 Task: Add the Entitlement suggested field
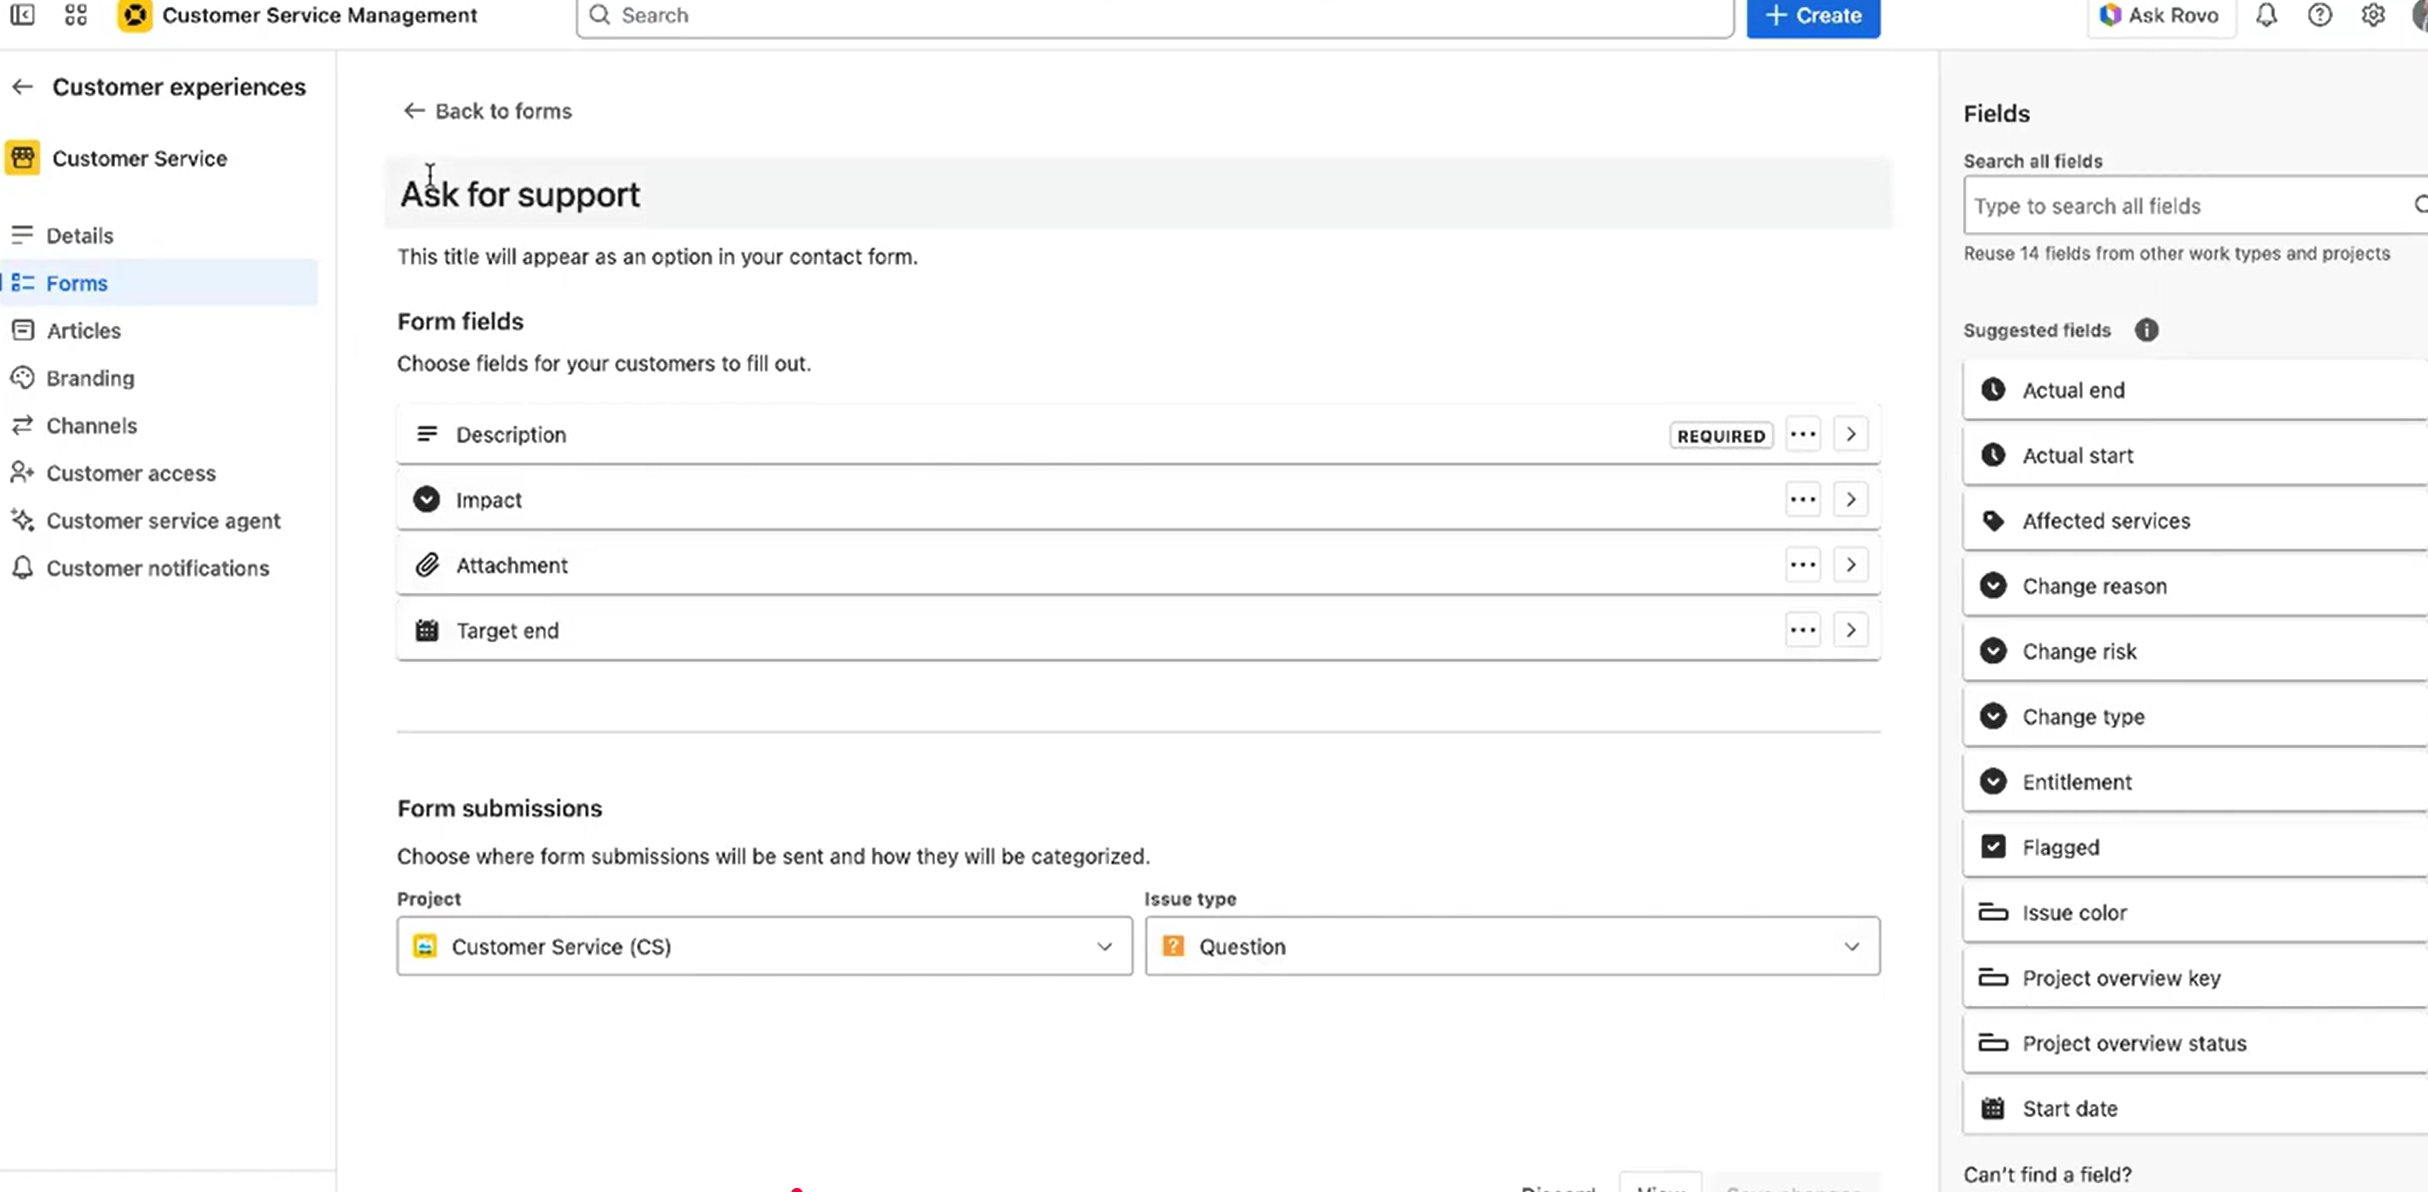[2195, 782]
